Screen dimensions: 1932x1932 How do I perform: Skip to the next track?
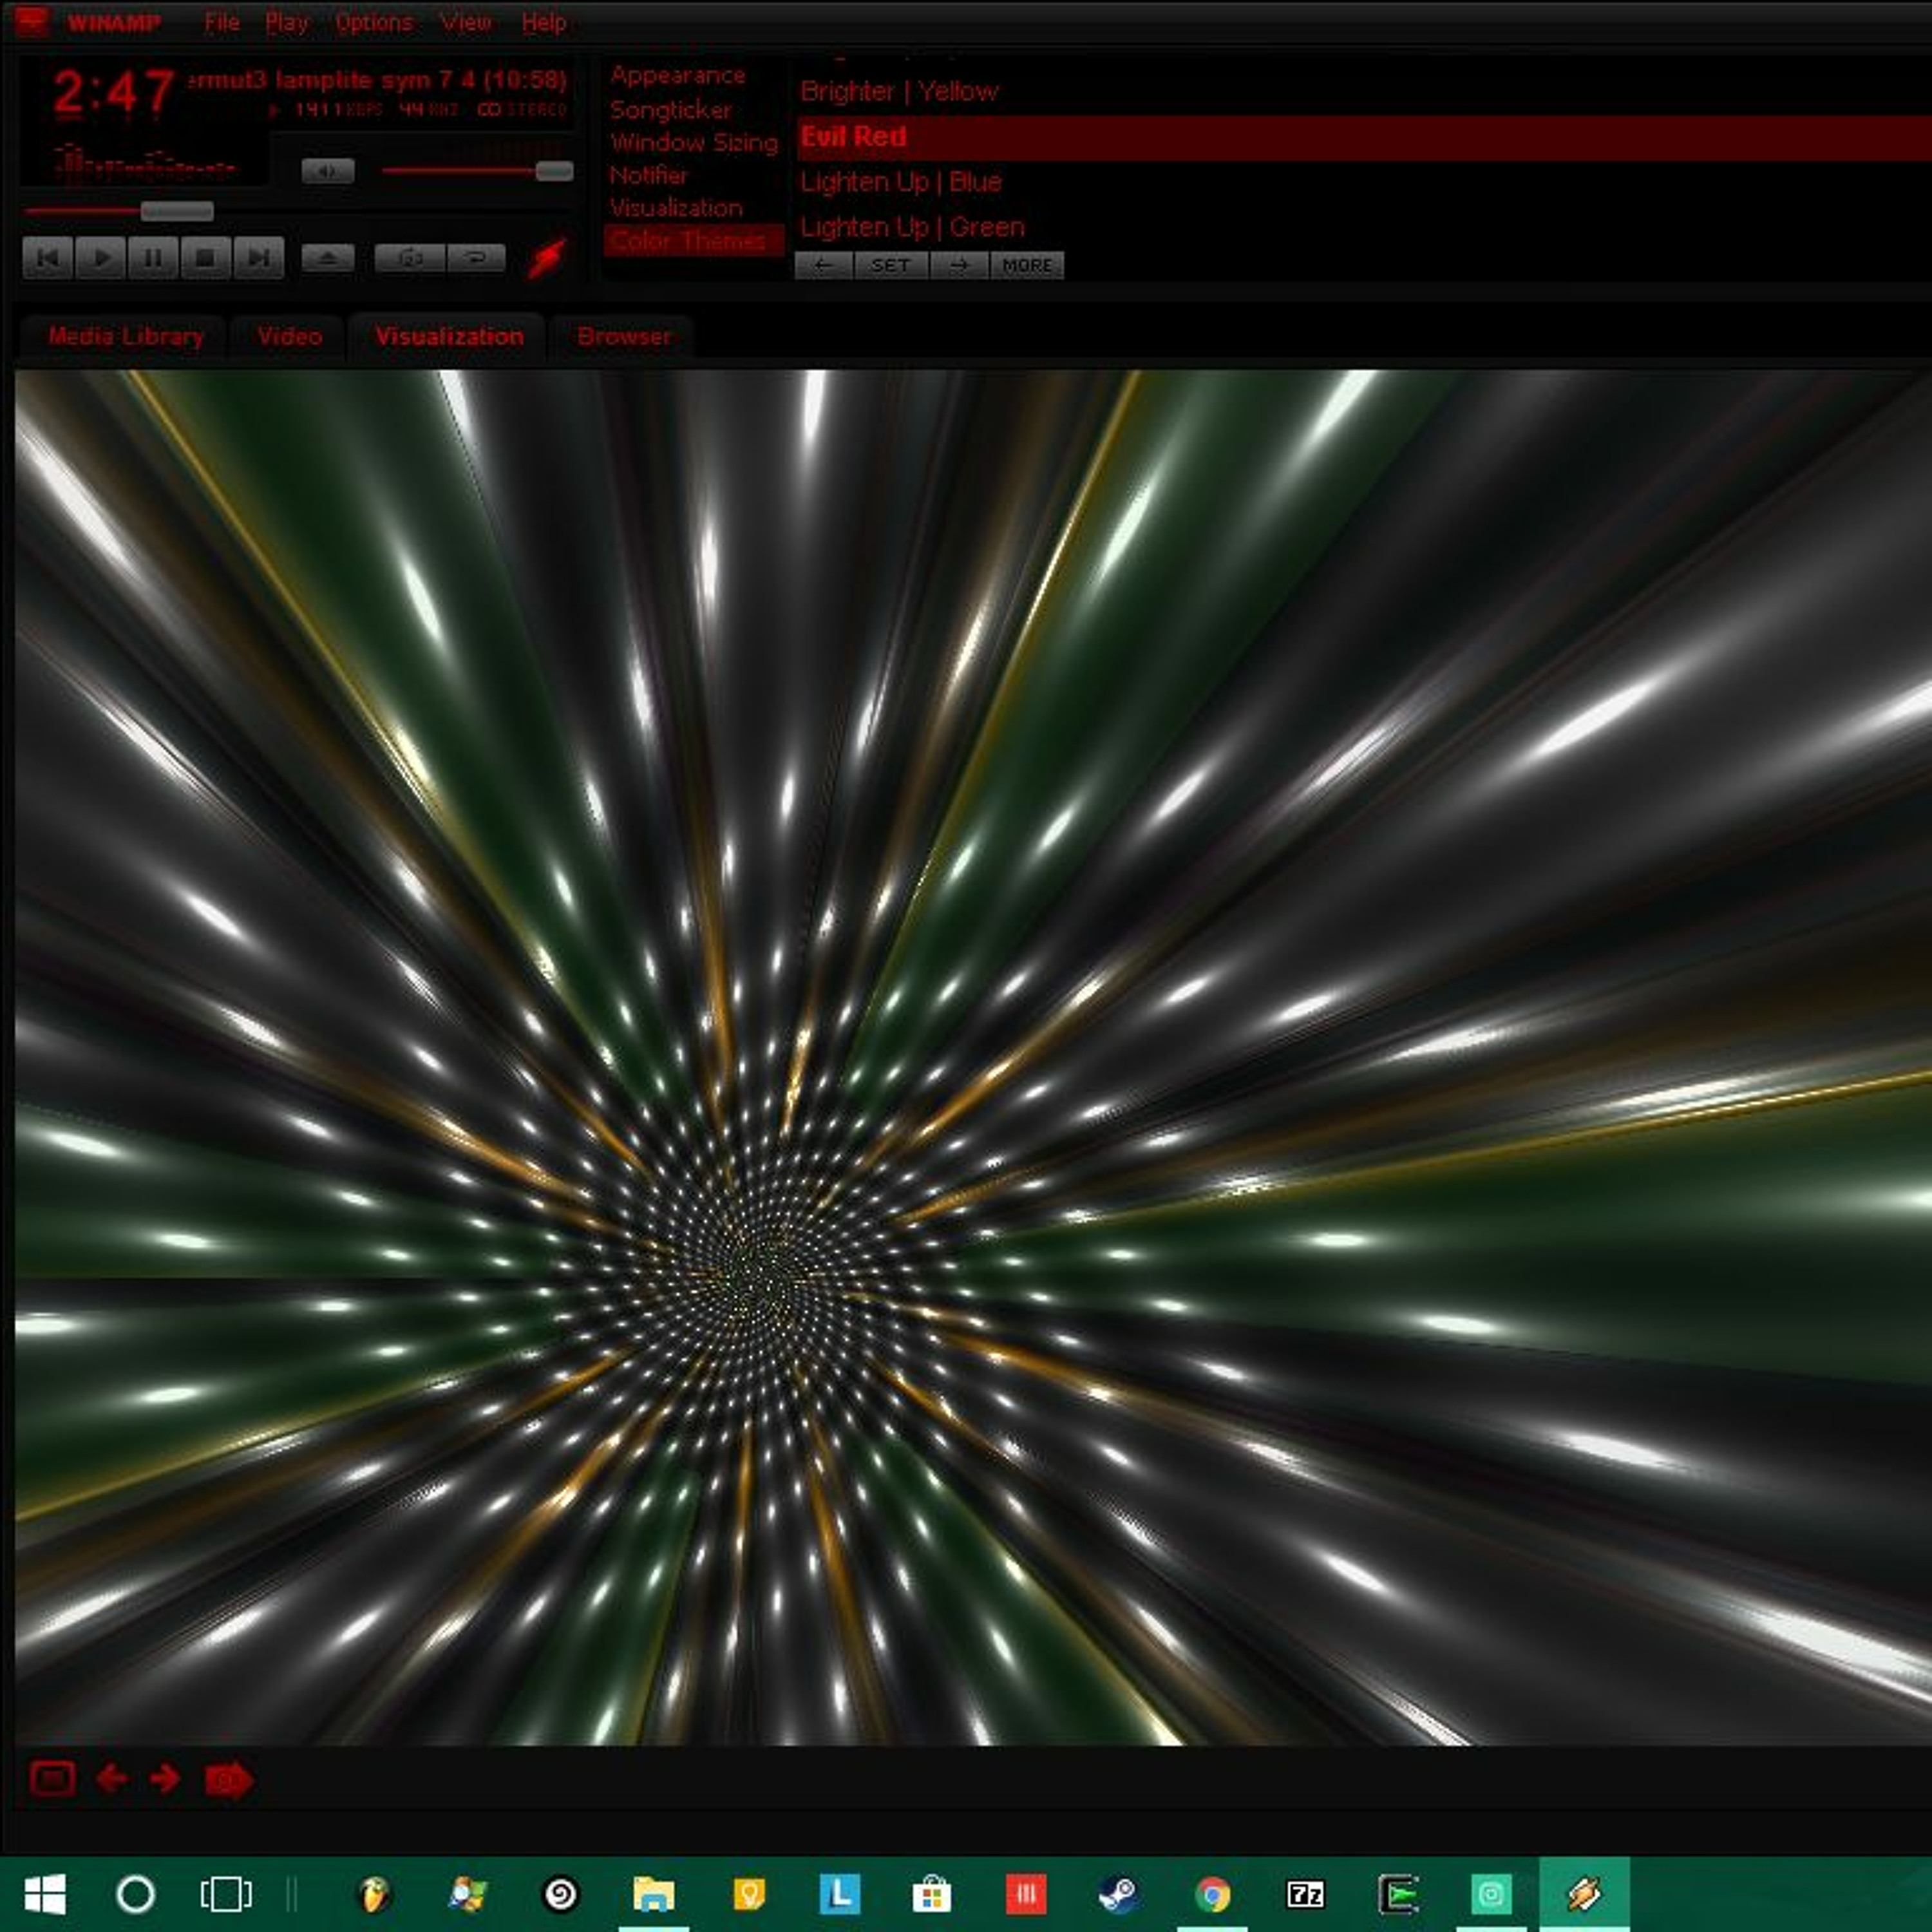(258, 258)
